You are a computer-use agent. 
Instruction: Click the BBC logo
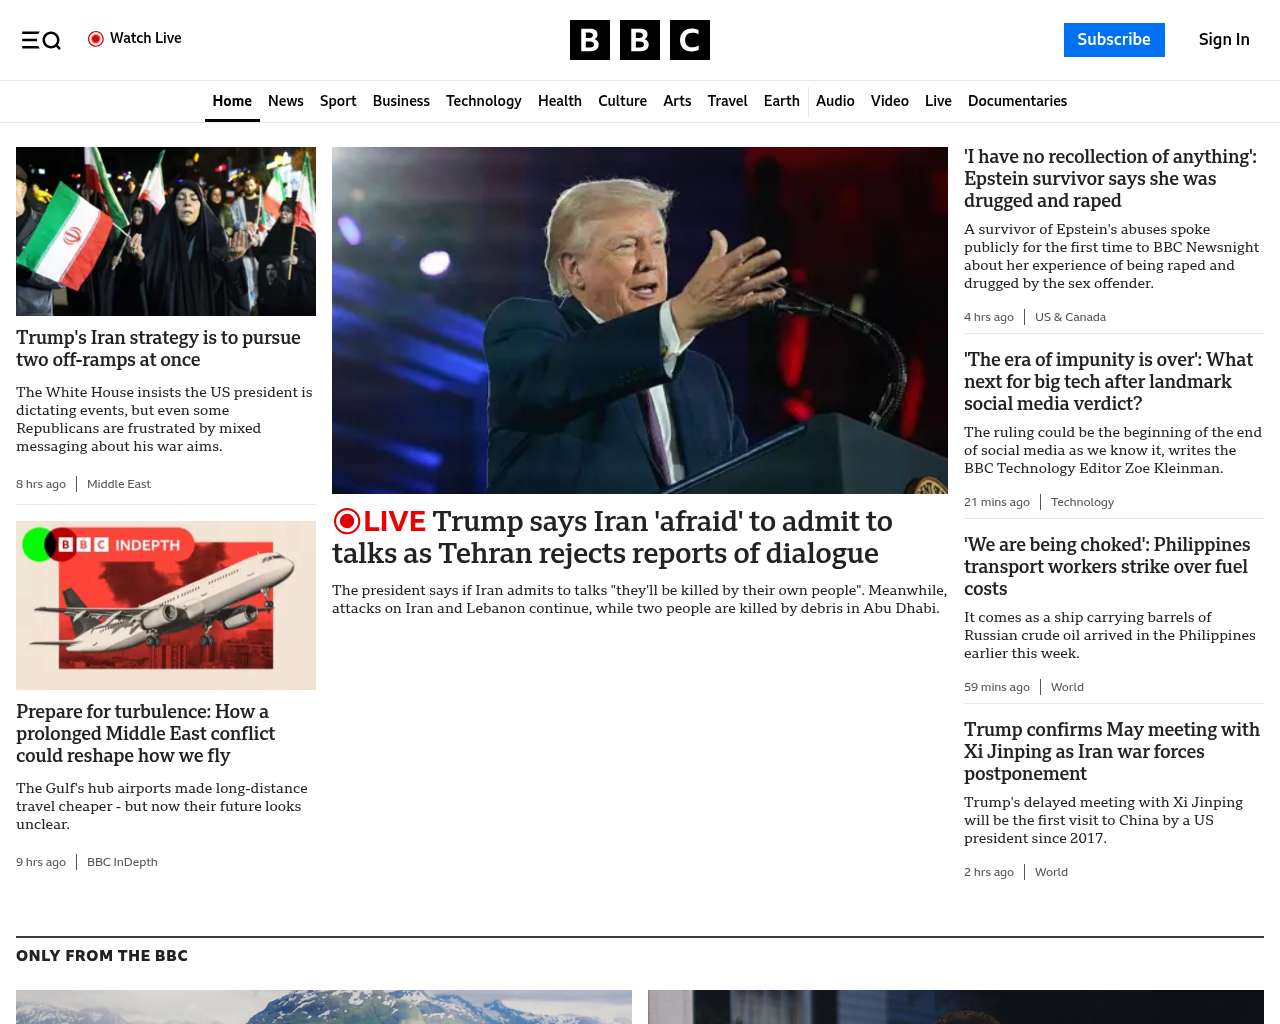click(639, 40)
